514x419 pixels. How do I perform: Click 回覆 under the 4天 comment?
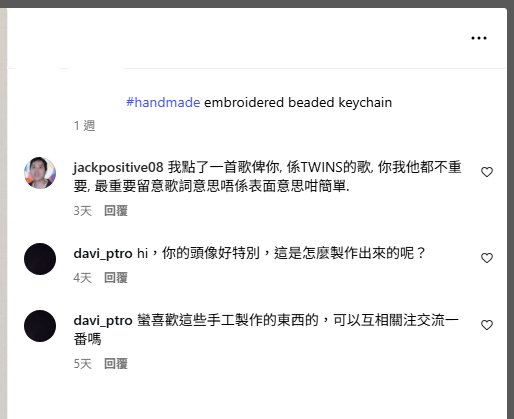[x=116, y=278]
